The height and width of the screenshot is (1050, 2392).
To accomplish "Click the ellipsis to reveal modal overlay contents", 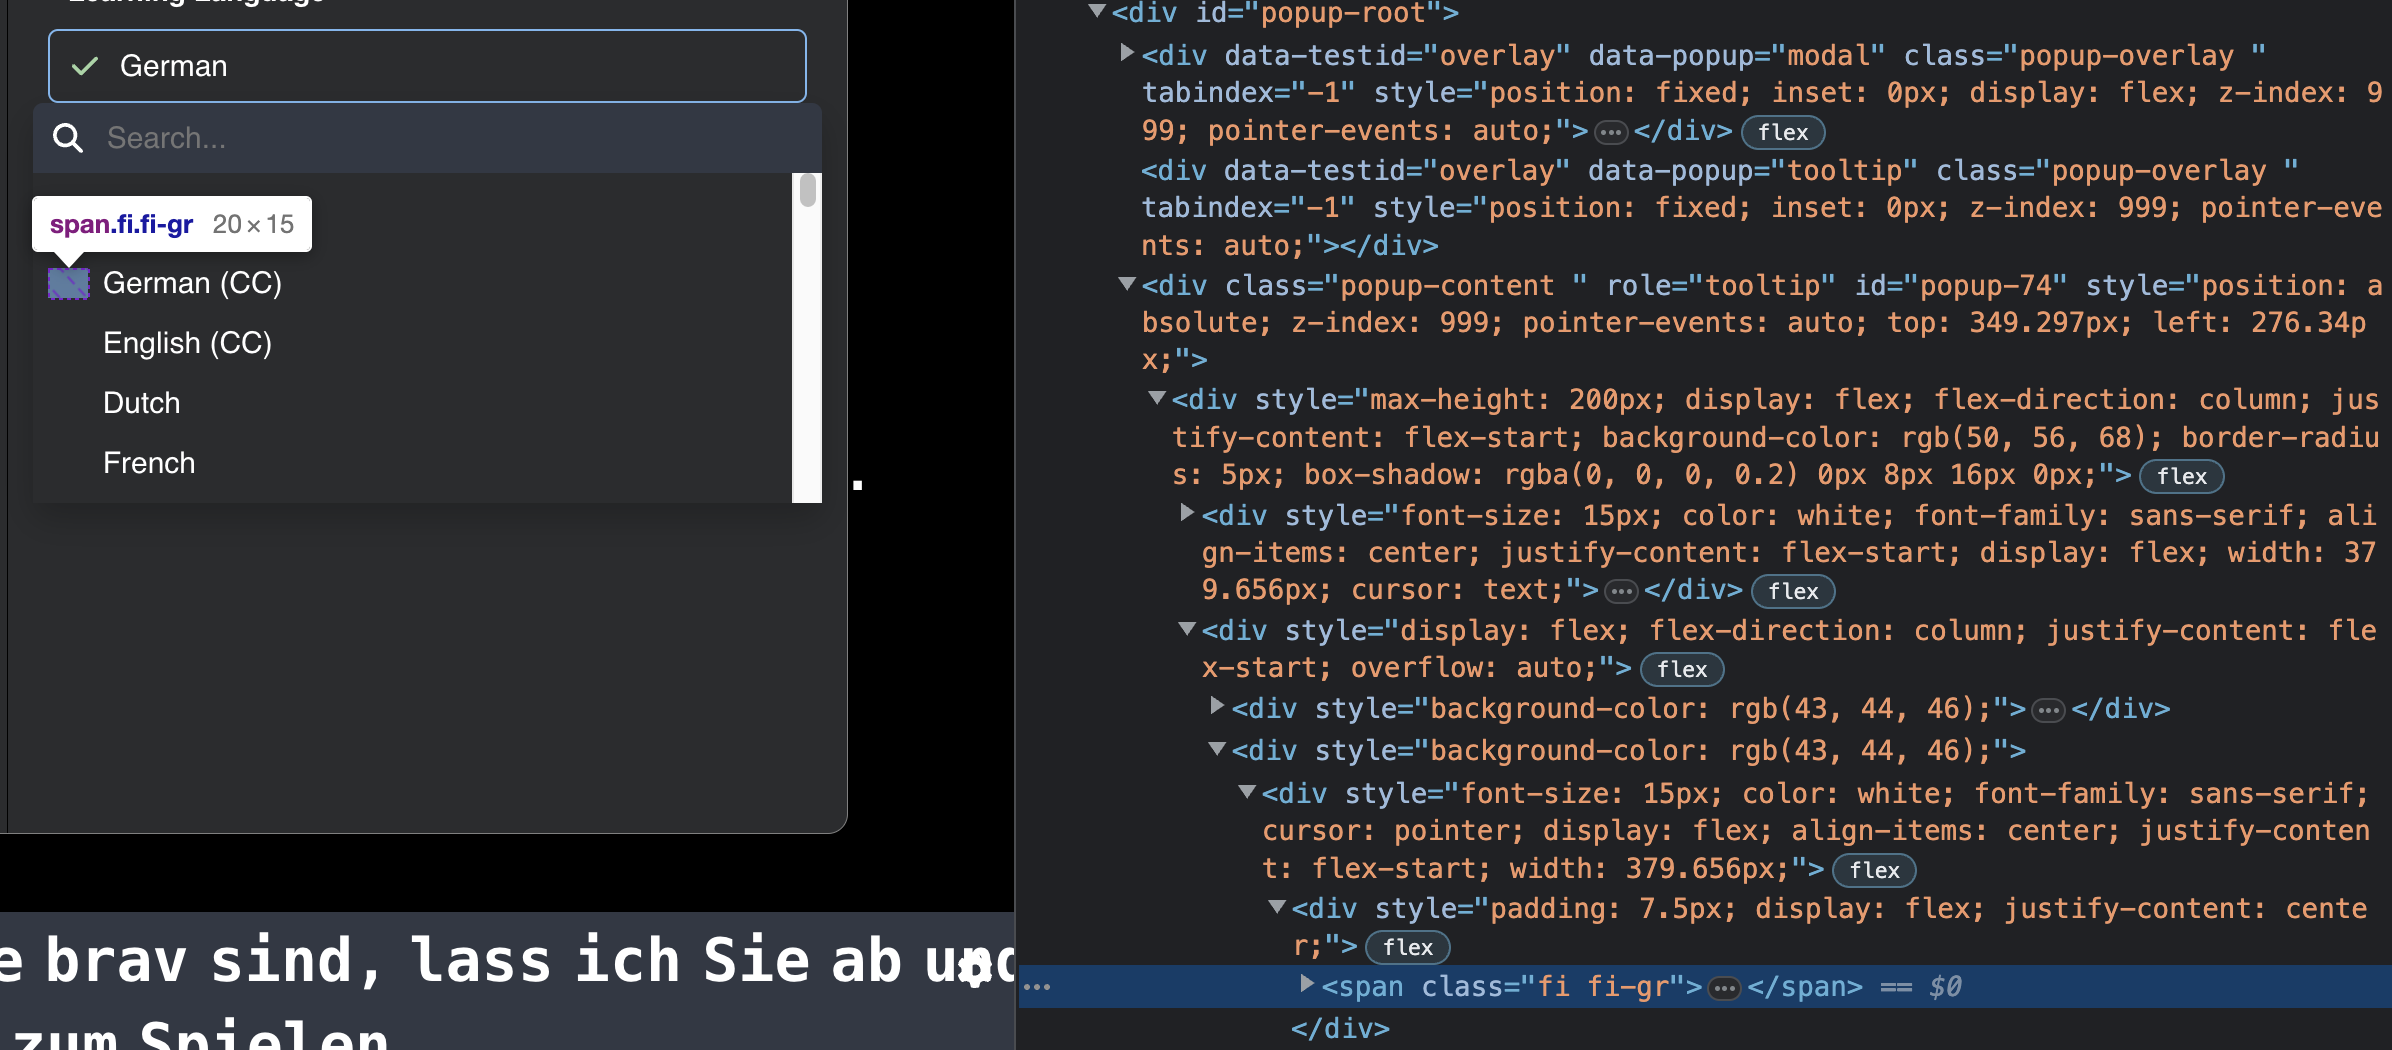I will 1610,131.
